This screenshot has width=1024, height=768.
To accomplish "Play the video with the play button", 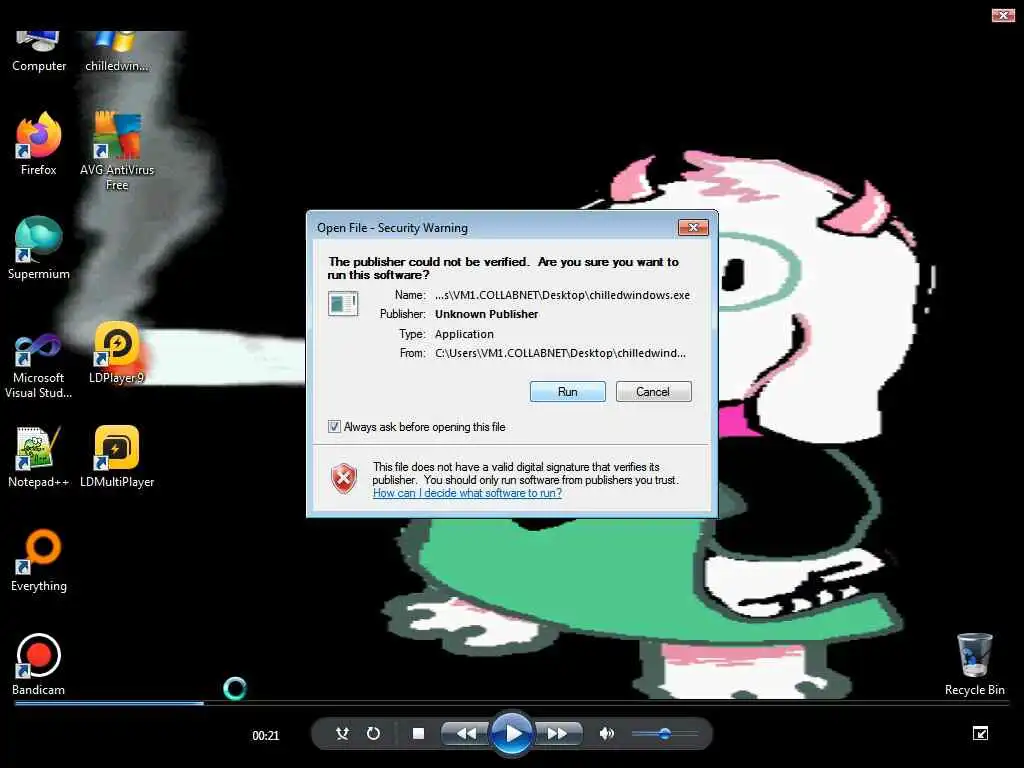I will 511,734.
